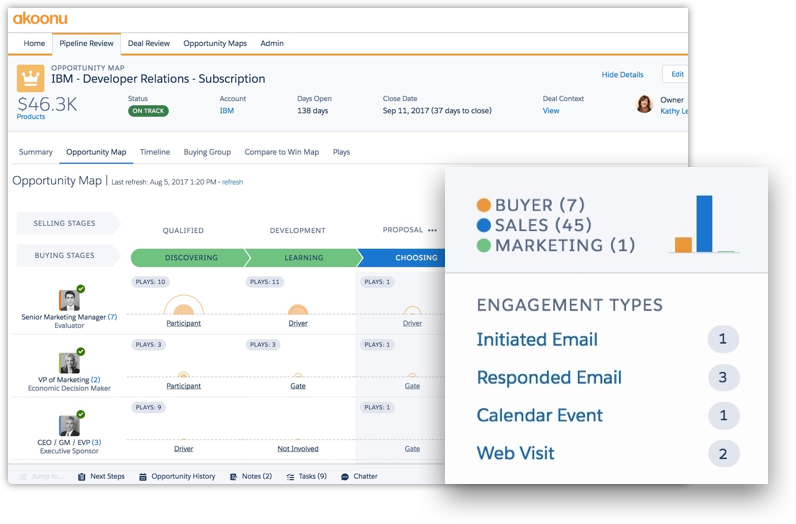Click the green Marketing legend dot

pos(484,246)
